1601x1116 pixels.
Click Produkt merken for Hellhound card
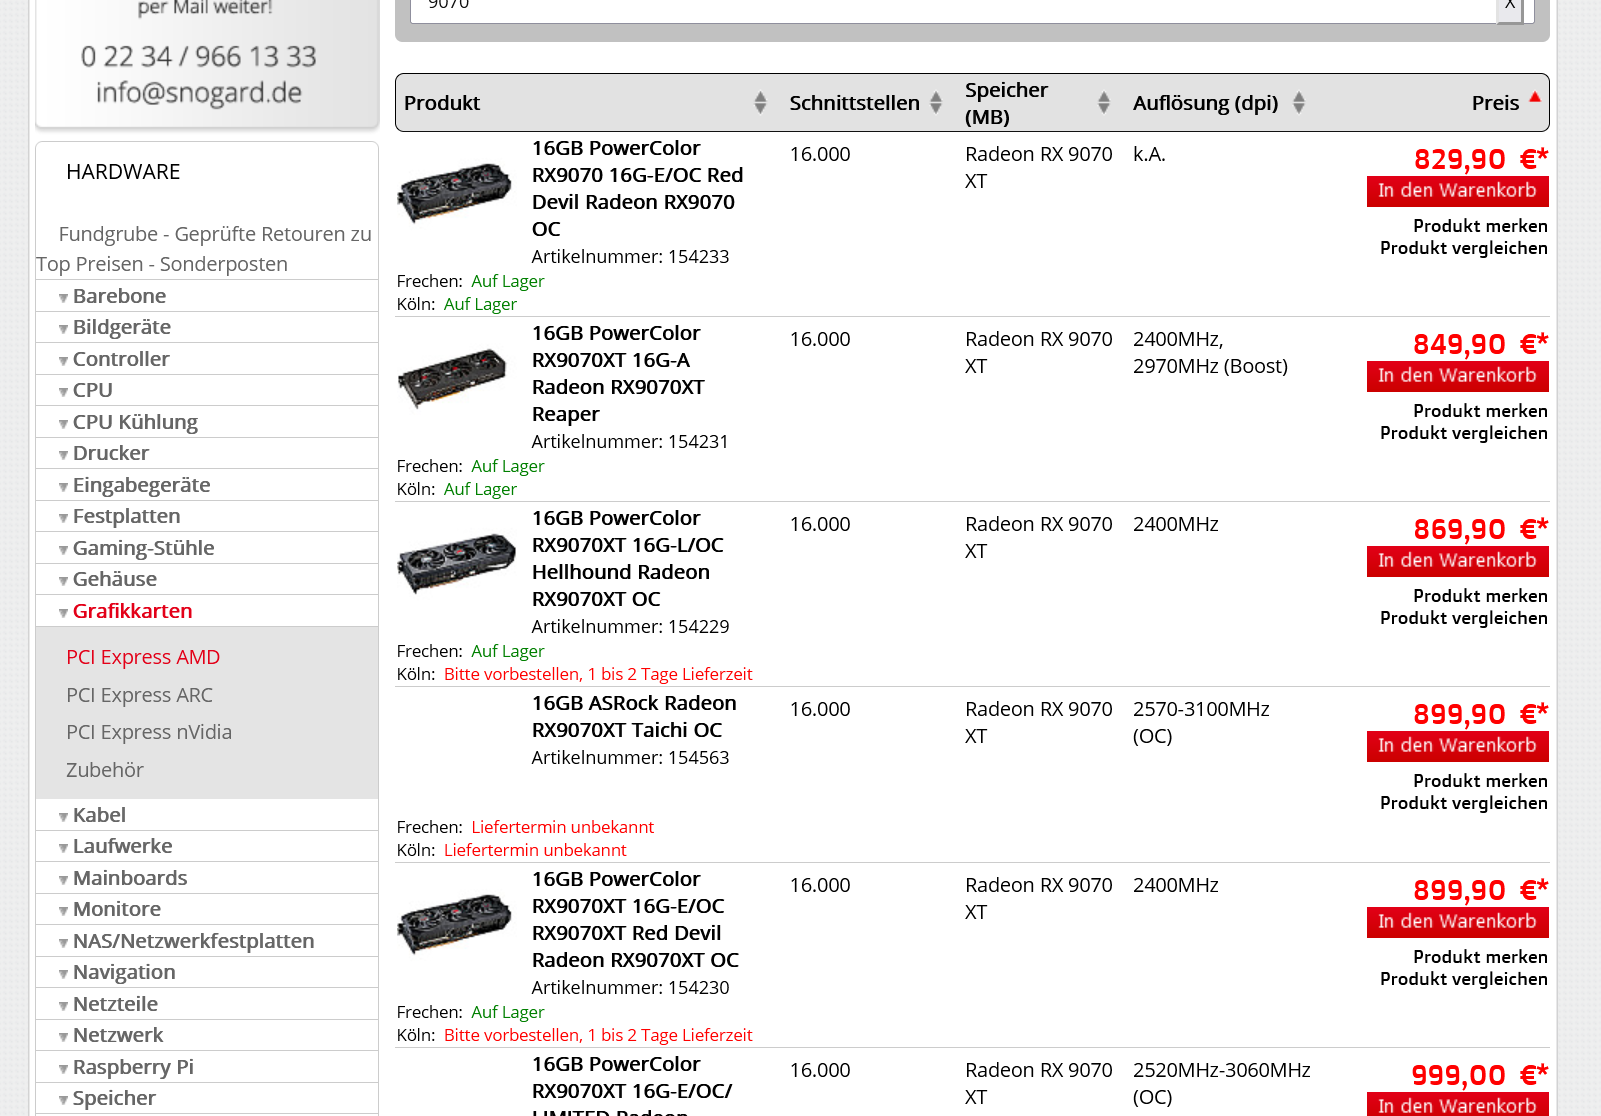point(1480,596)
